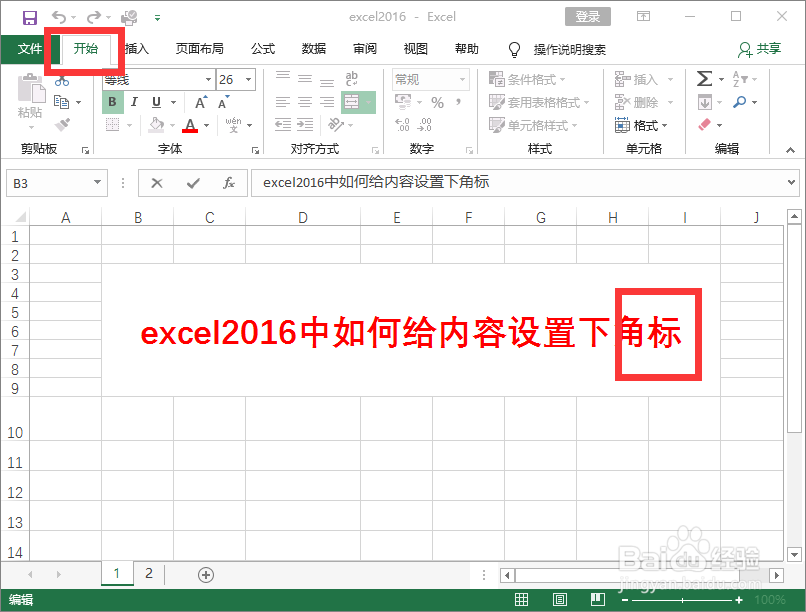
Task: Click Wrap Text icon
Action: click(352, 79)
